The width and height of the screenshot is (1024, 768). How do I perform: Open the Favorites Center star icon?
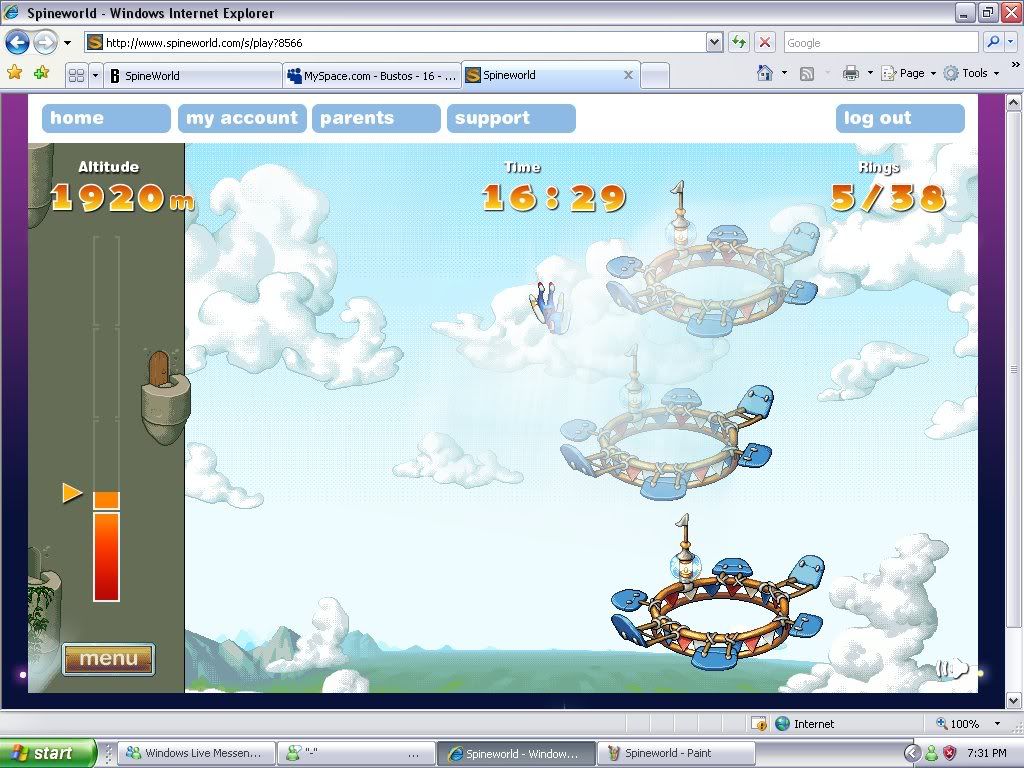click(14, 72)
